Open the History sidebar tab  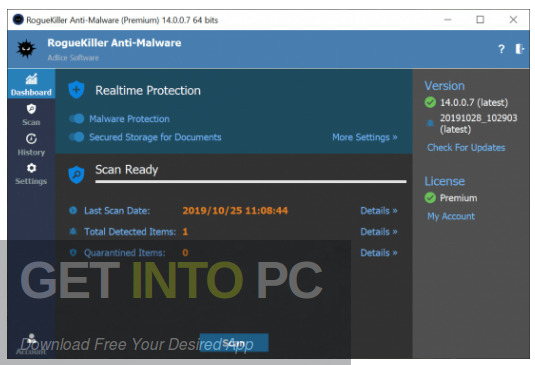point(31,145)
